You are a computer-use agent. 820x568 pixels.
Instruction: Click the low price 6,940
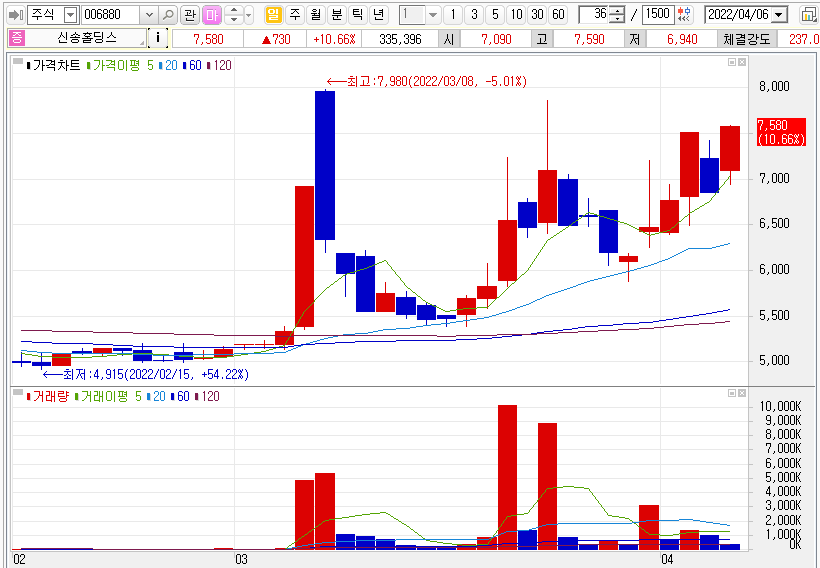point(682,39)
